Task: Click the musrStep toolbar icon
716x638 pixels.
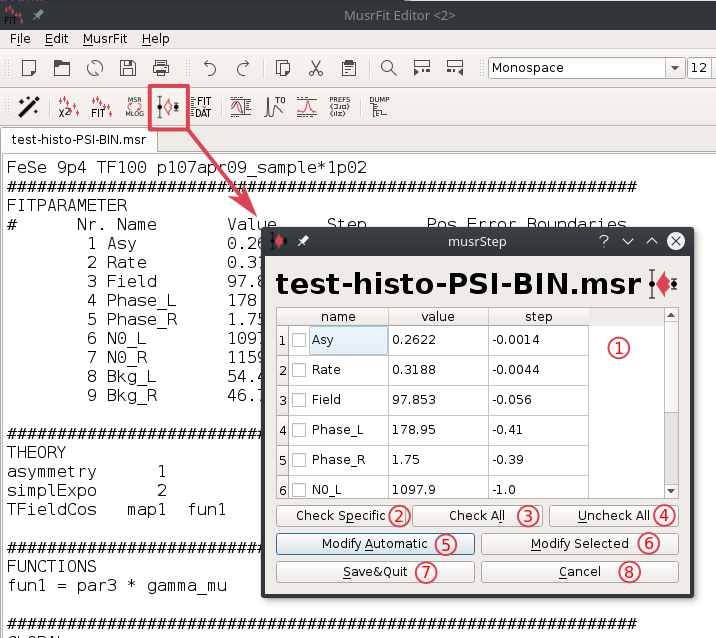Action: click(168, 106)
